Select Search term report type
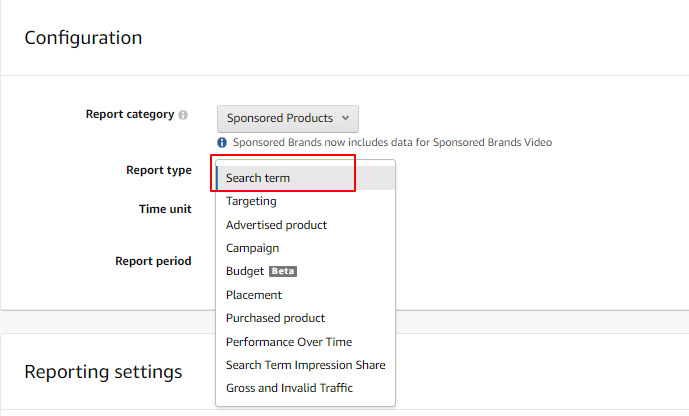The width and height of the screenshot is (689, 416). coord(306,178)
